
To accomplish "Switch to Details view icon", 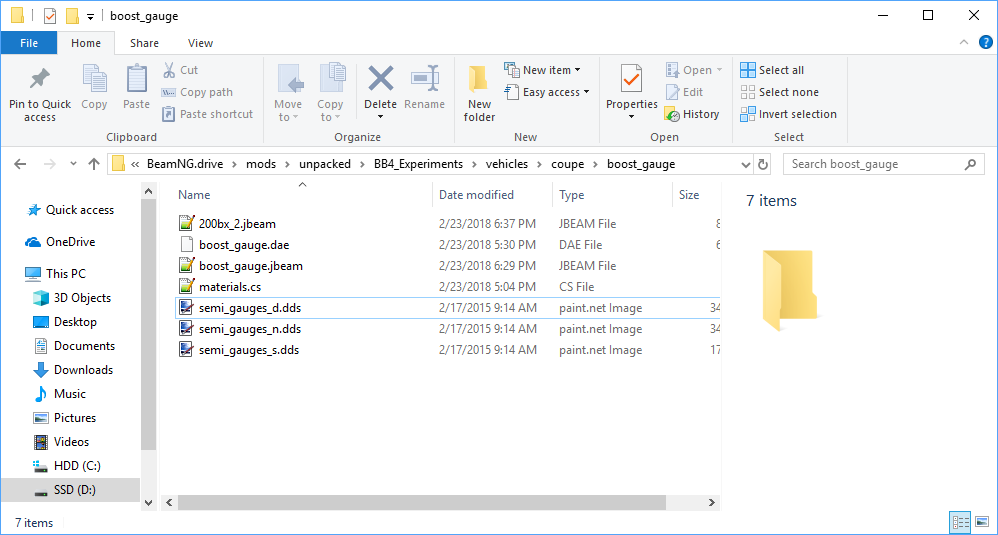I will (x=960, y=522).
